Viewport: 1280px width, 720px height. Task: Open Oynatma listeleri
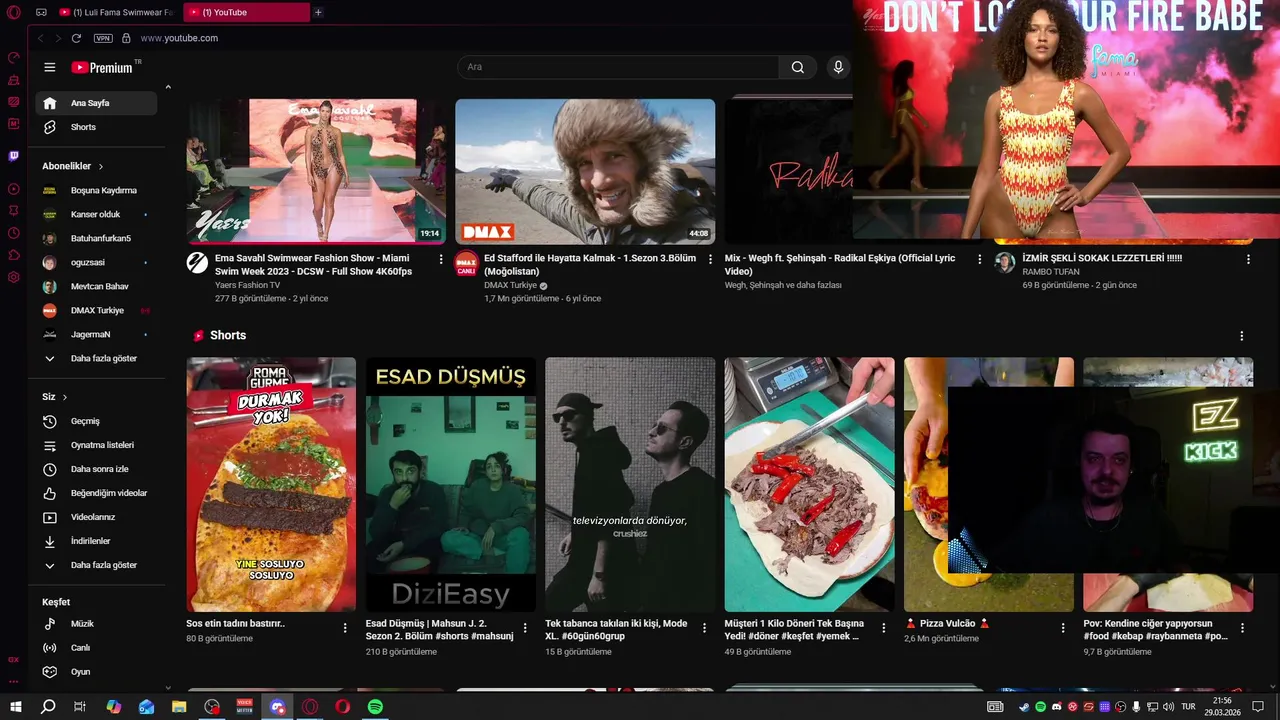tap(96, 445)
